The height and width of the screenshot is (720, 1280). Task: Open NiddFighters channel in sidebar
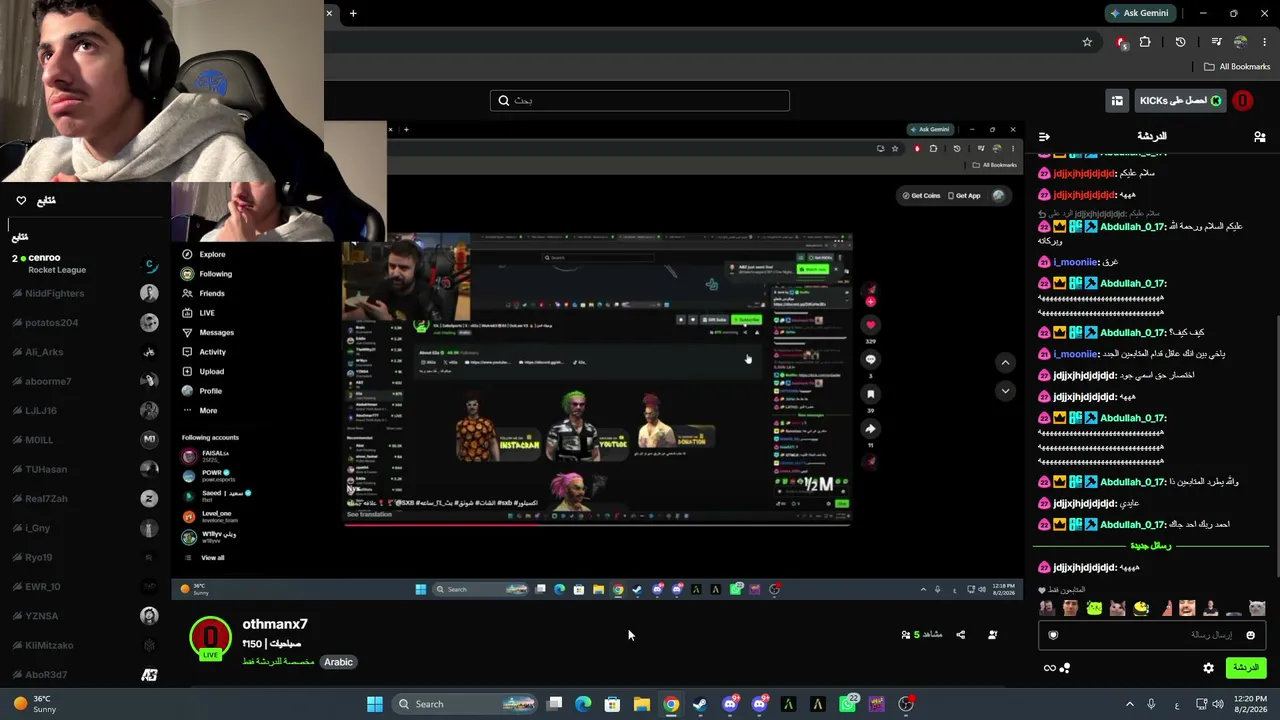(x=85, y=293)
